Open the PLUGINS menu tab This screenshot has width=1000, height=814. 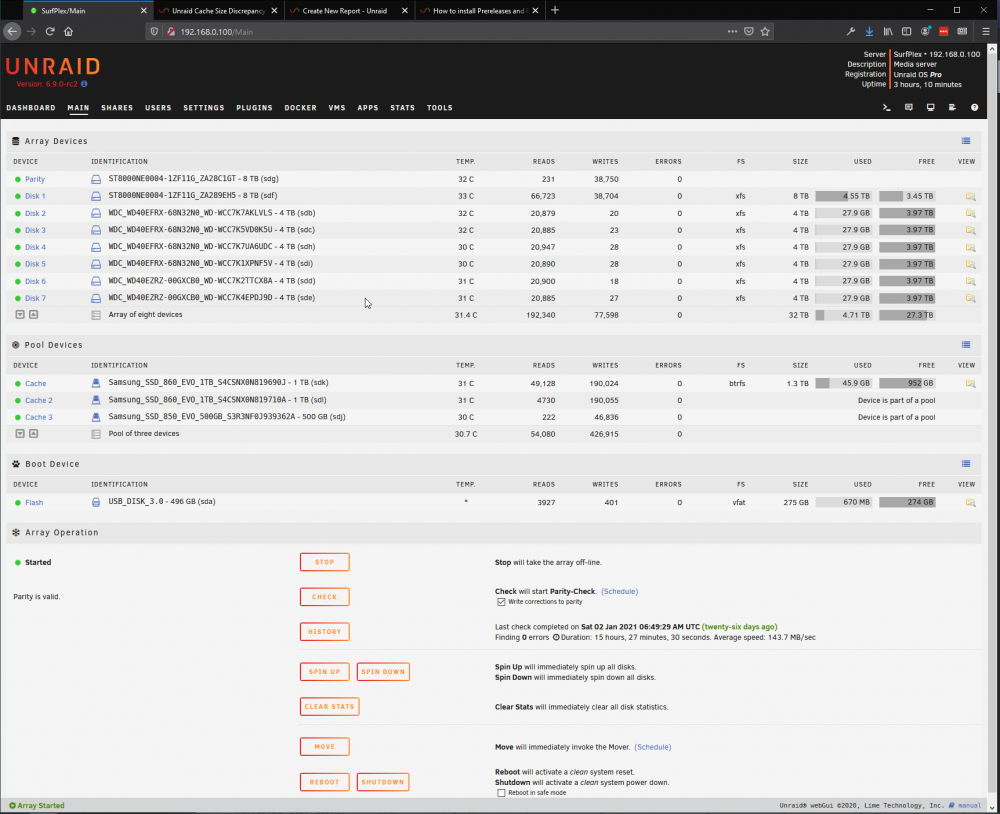coord(254,108)
